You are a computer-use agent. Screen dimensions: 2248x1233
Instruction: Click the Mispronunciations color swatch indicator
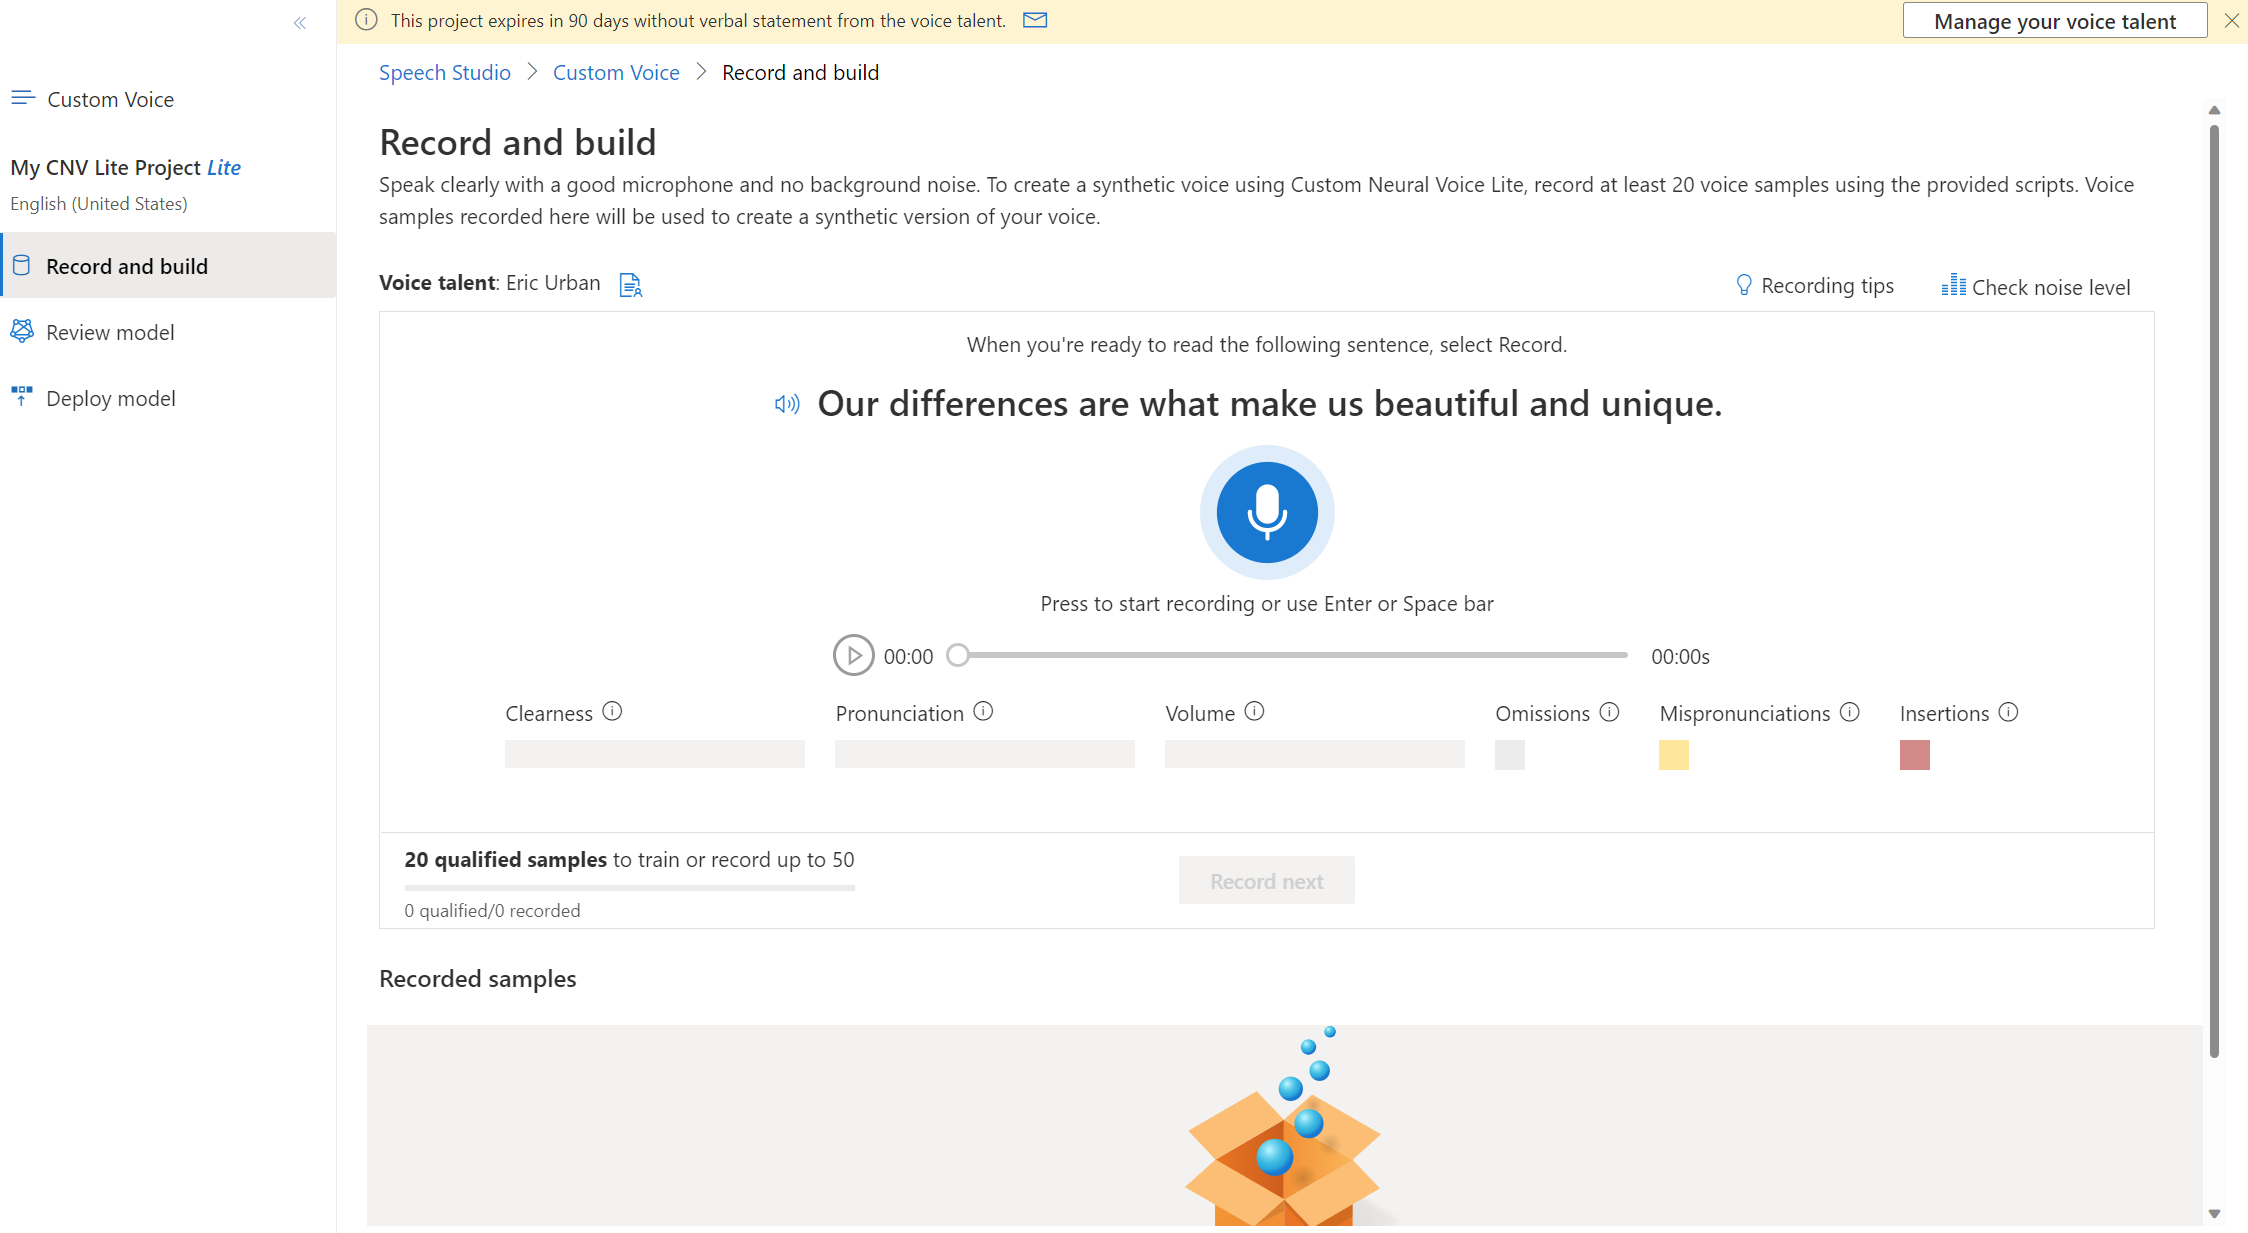1674,753
